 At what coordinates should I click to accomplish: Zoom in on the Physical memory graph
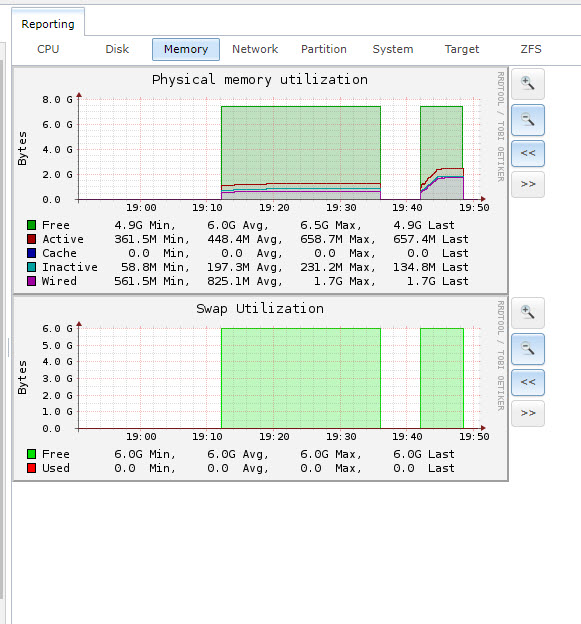click(x=528, y=84)
